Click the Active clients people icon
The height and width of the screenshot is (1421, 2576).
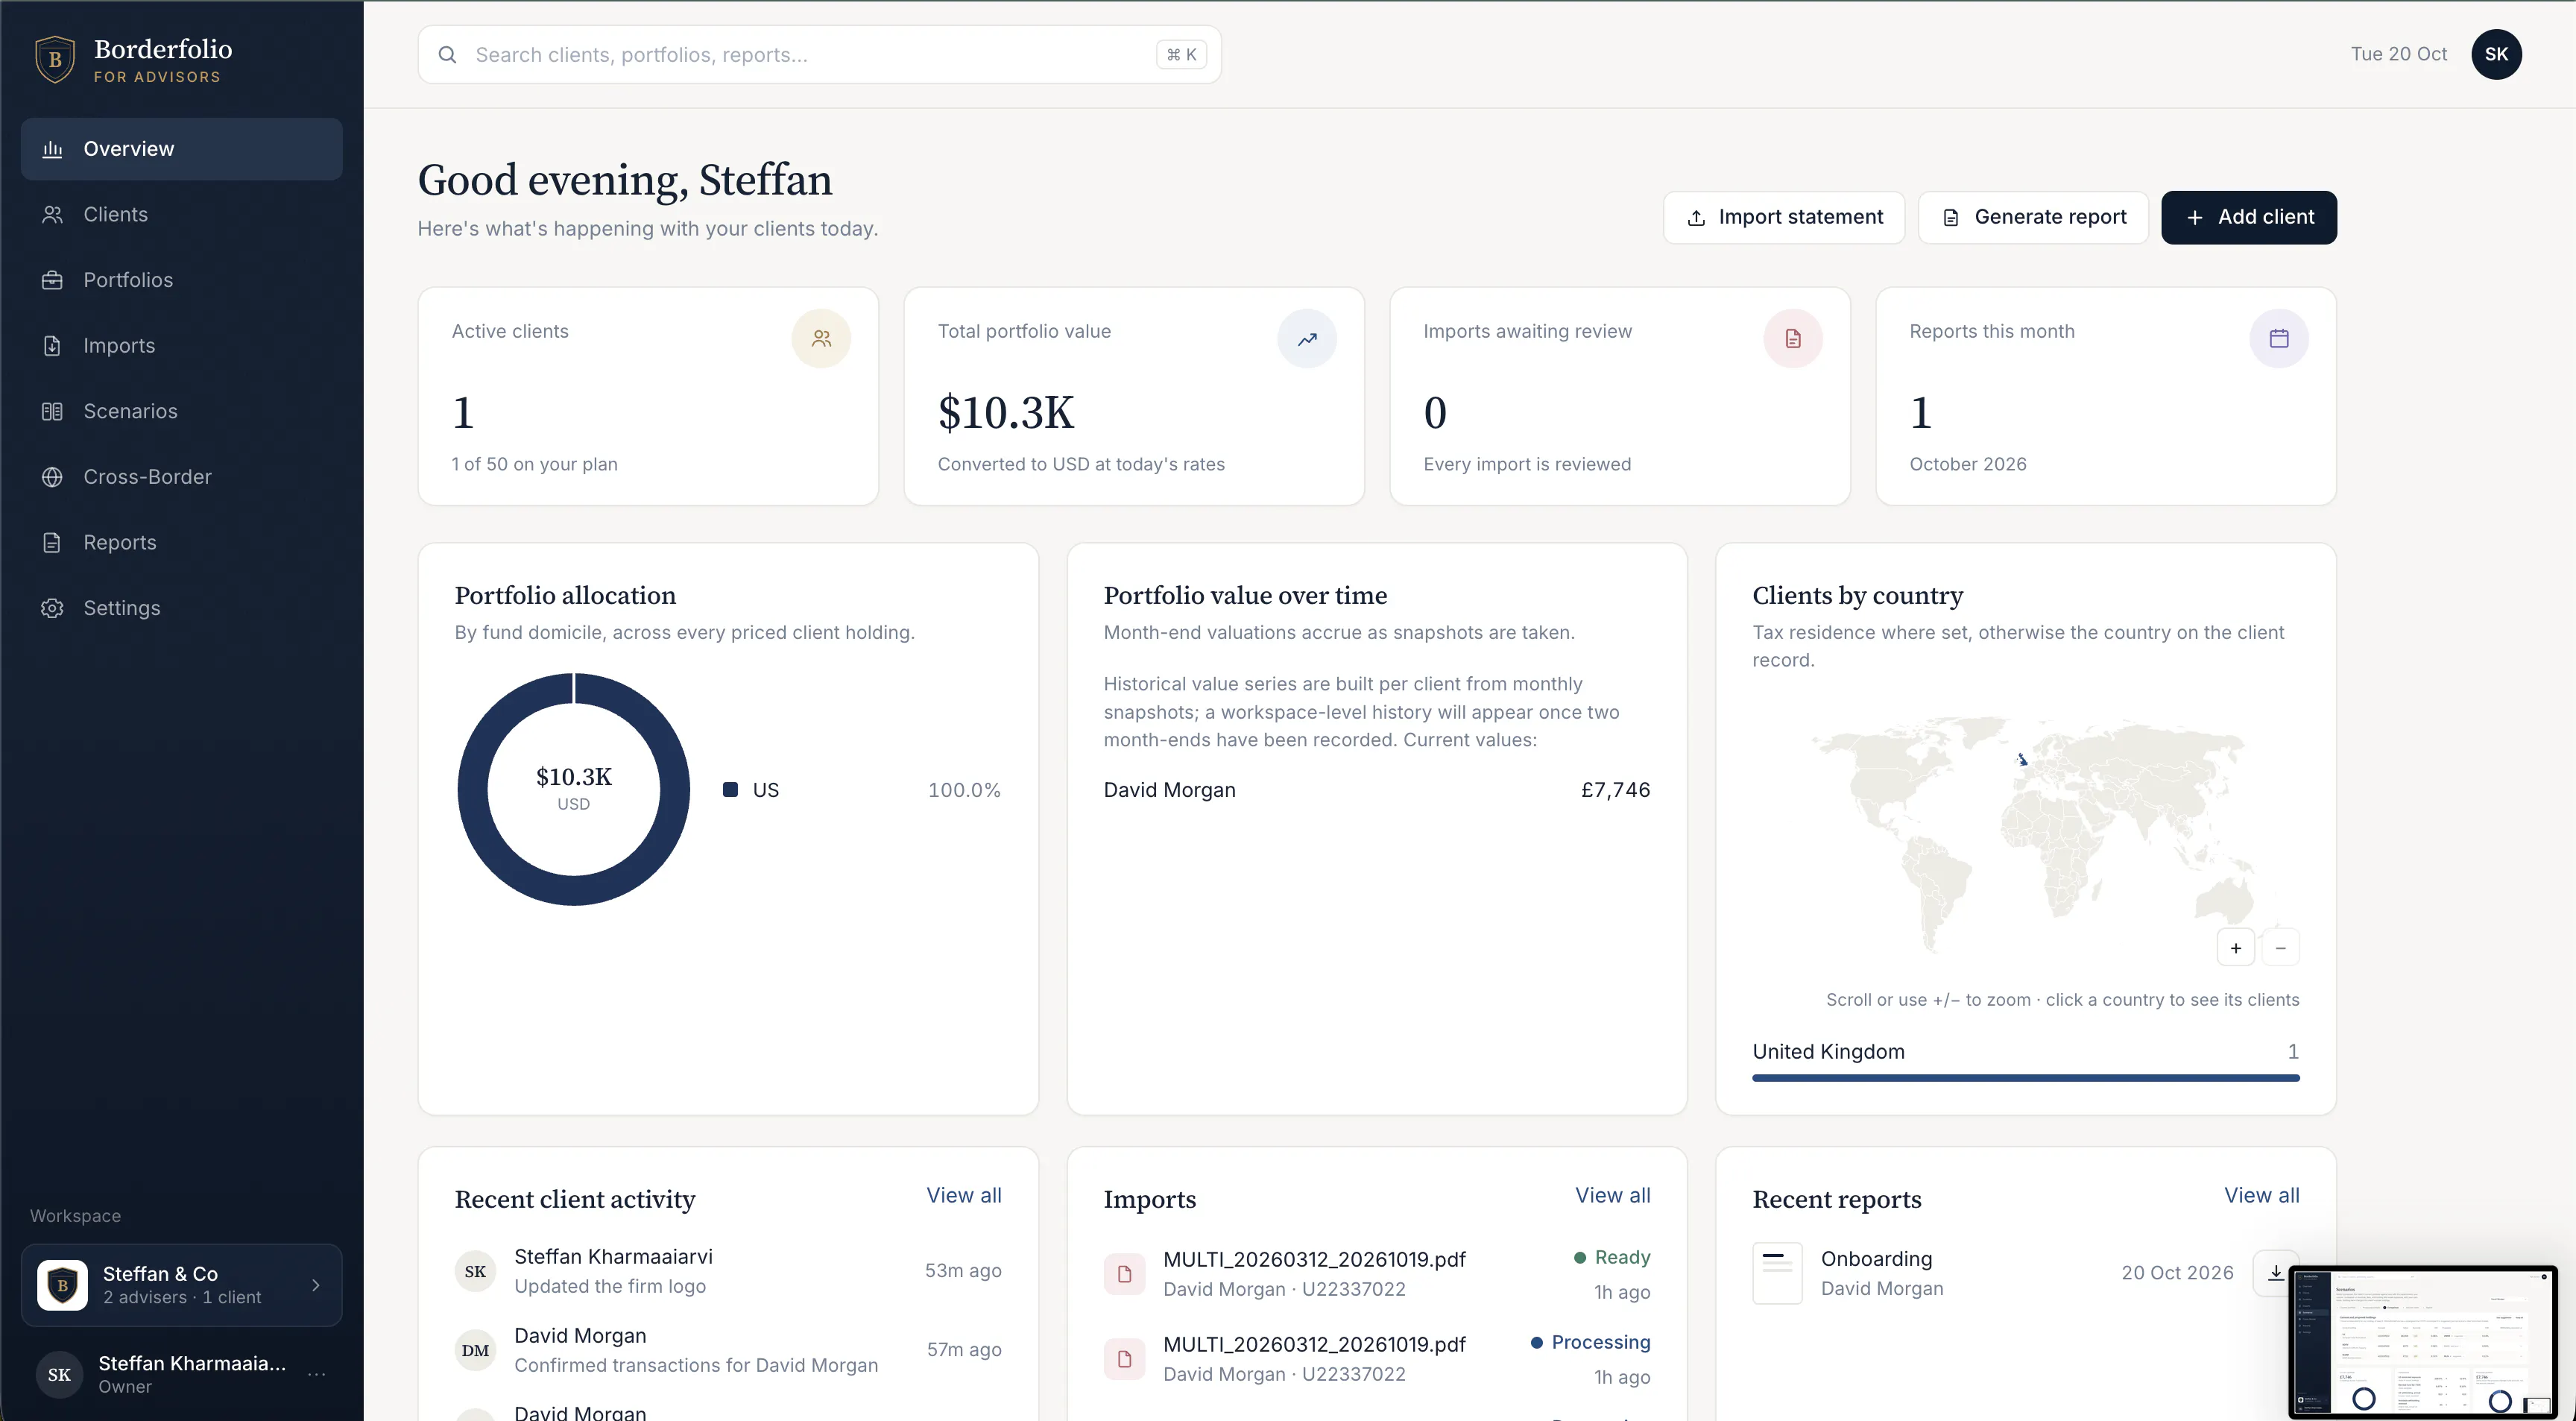coord(821,339)
